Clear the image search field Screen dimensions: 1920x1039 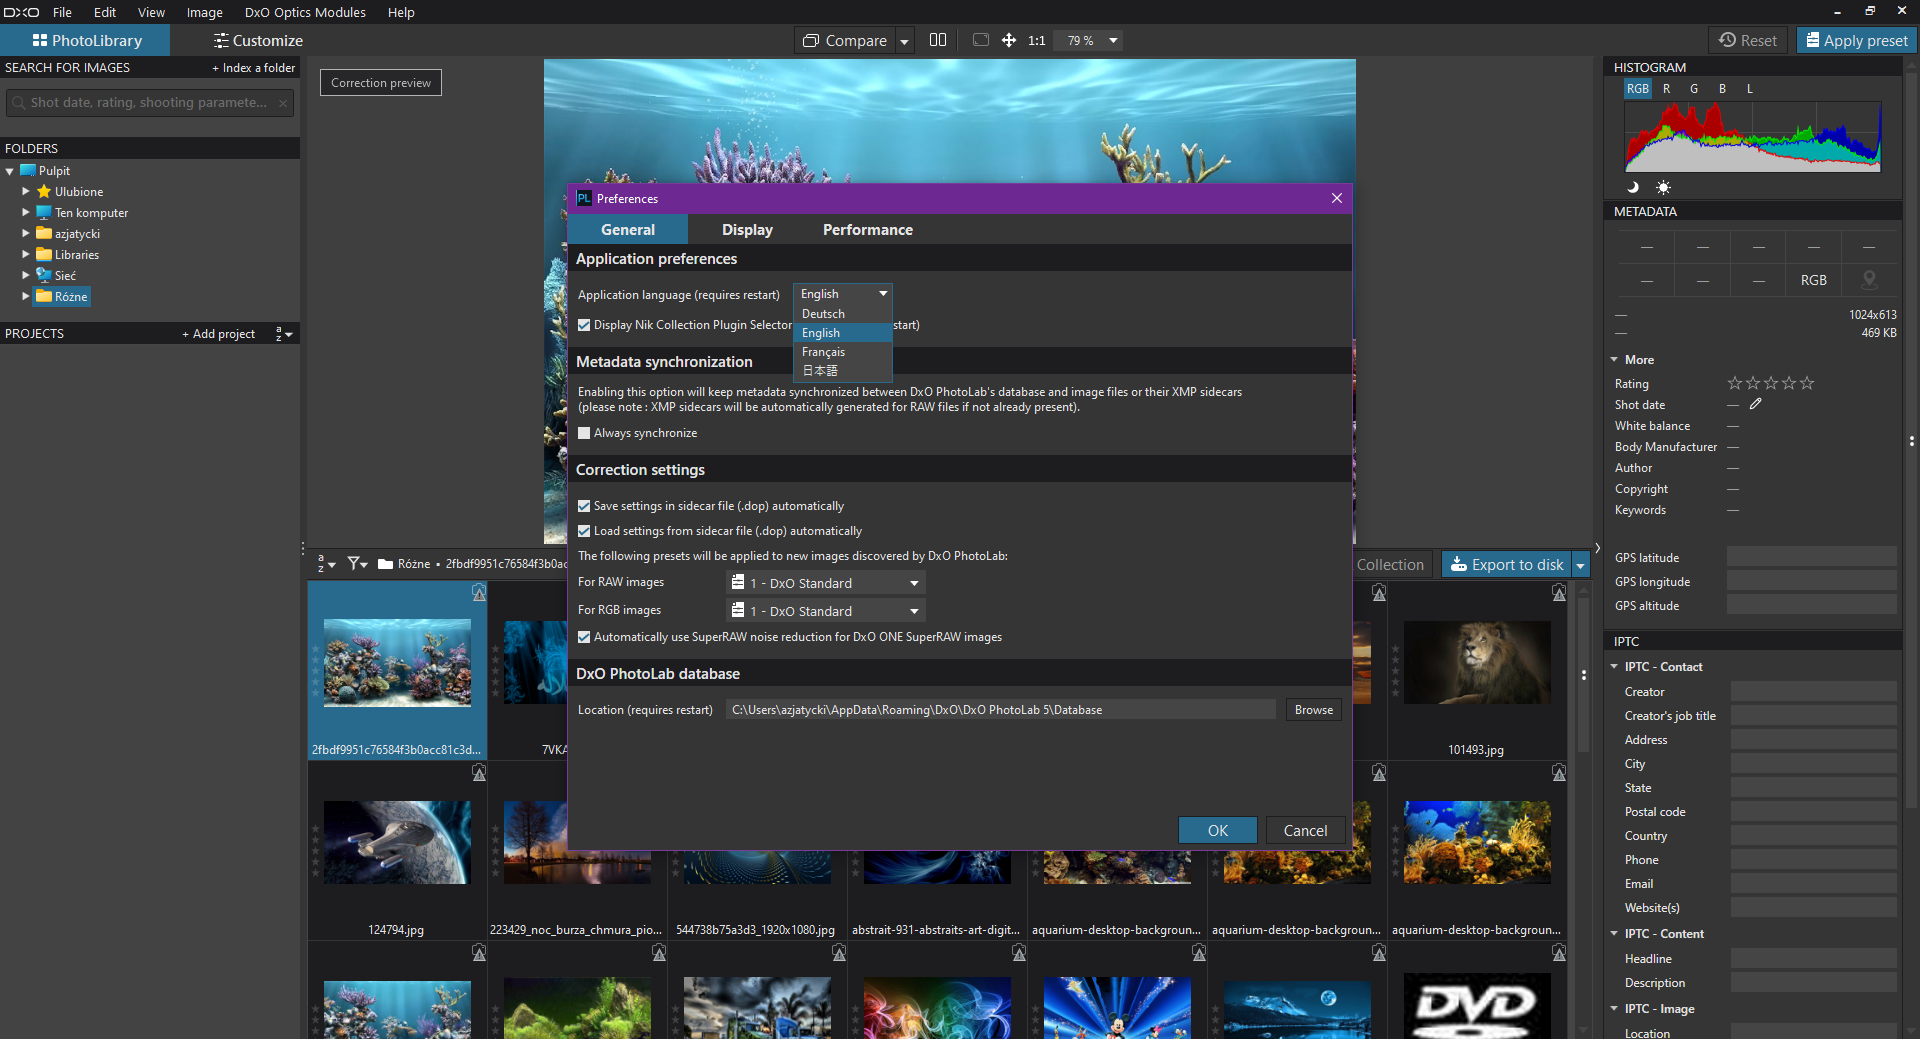click(284, 103)
